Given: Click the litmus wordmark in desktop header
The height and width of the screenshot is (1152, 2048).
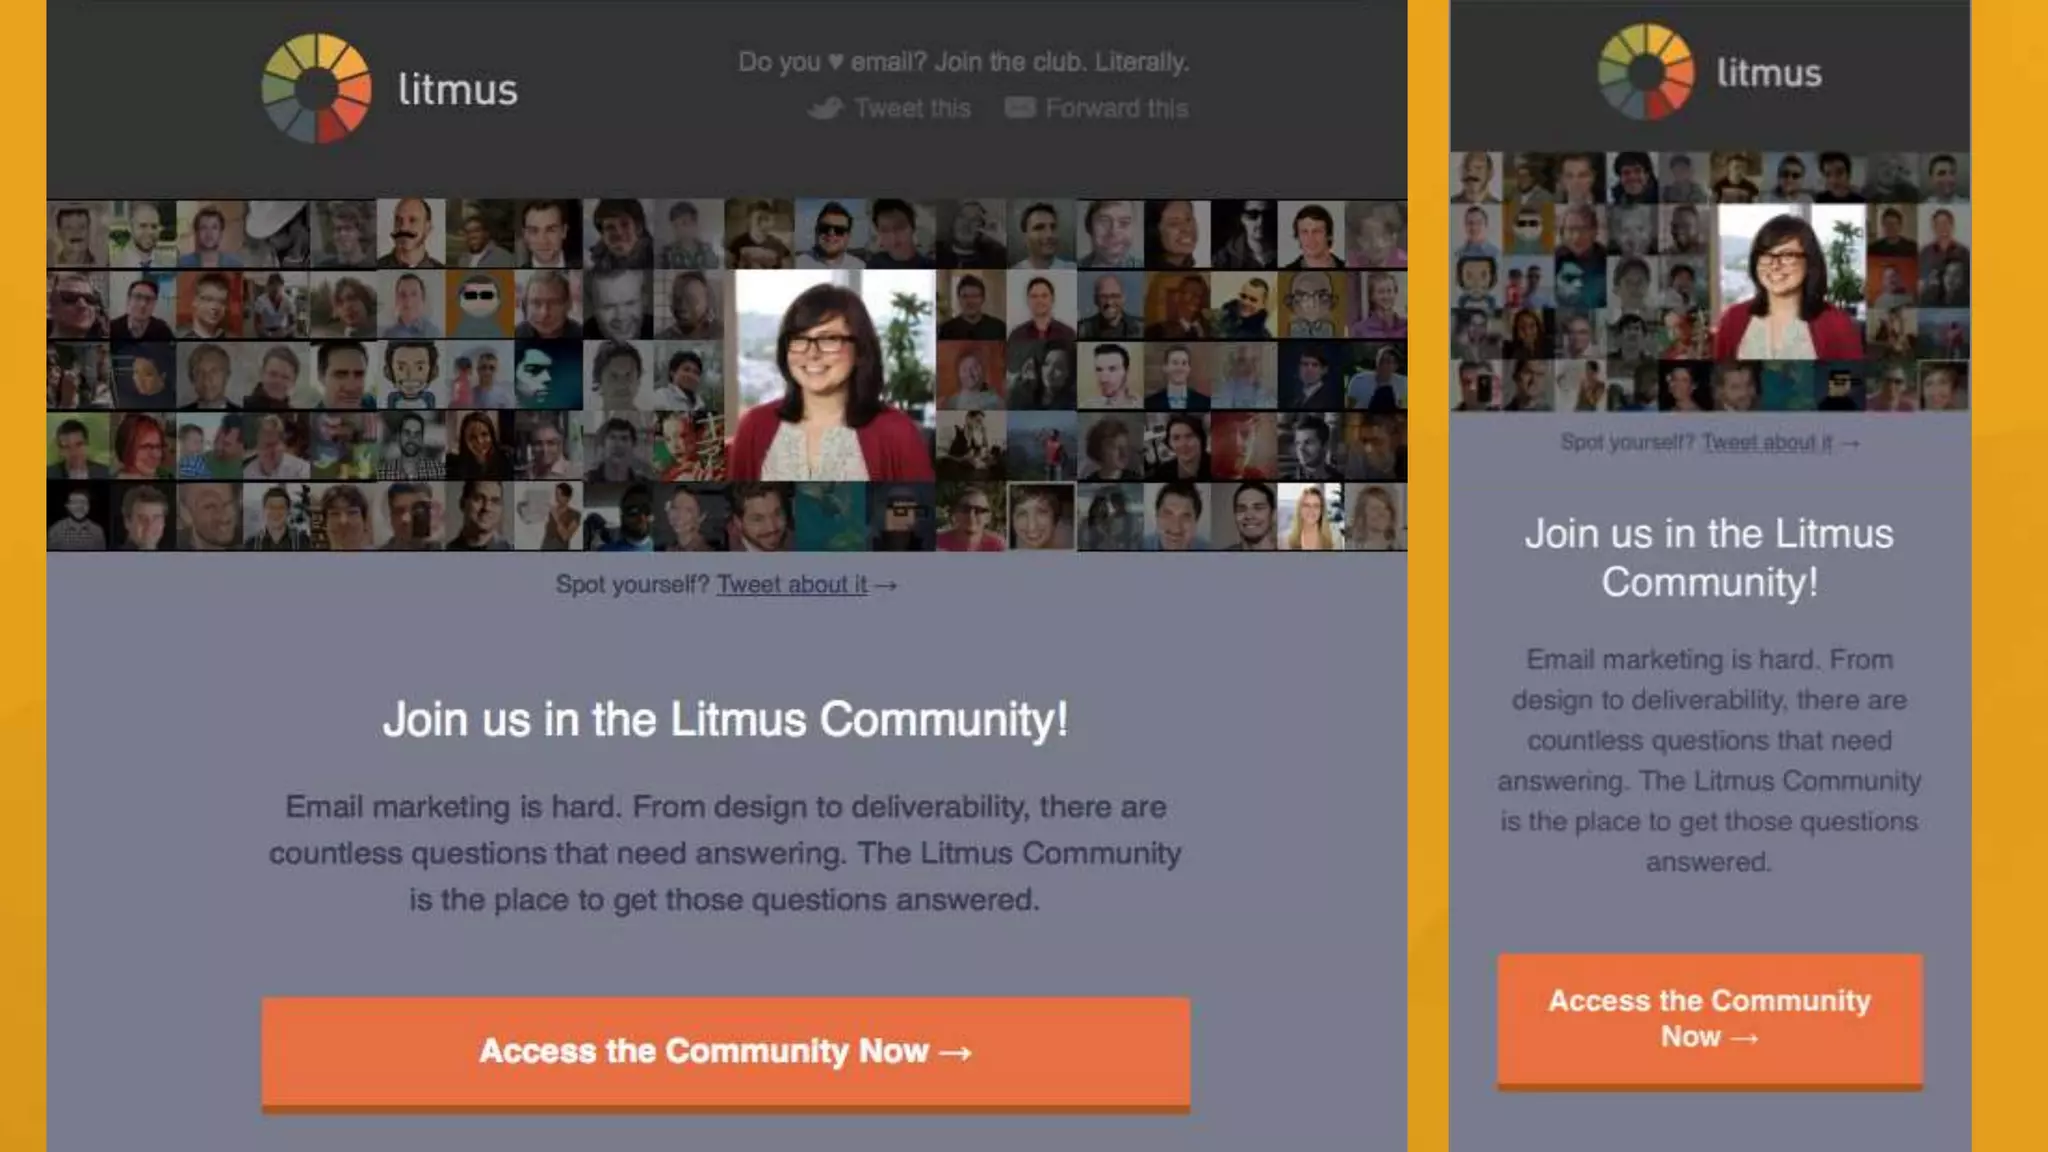Looking at the screenshot, I should (x=458, y=89).
